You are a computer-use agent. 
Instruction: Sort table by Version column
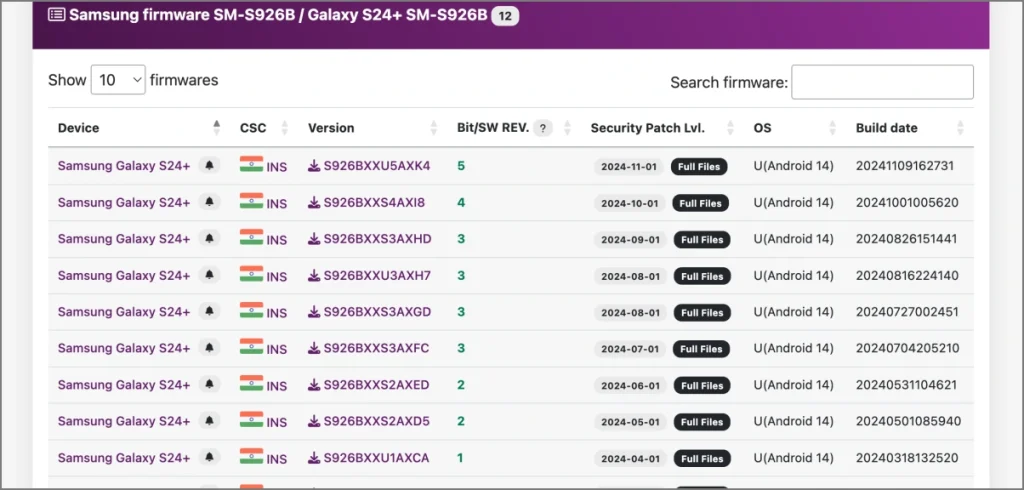coord(434,128)
